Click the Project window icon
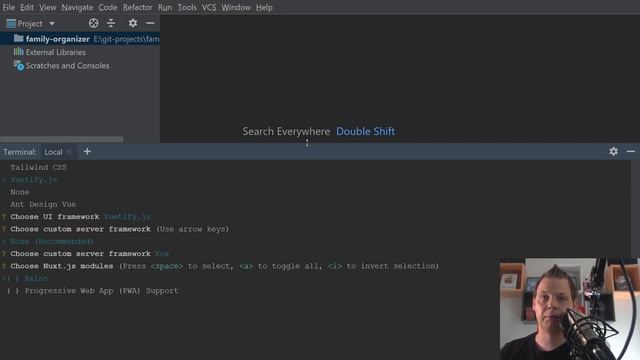640x360 pixels. (11, 24)
